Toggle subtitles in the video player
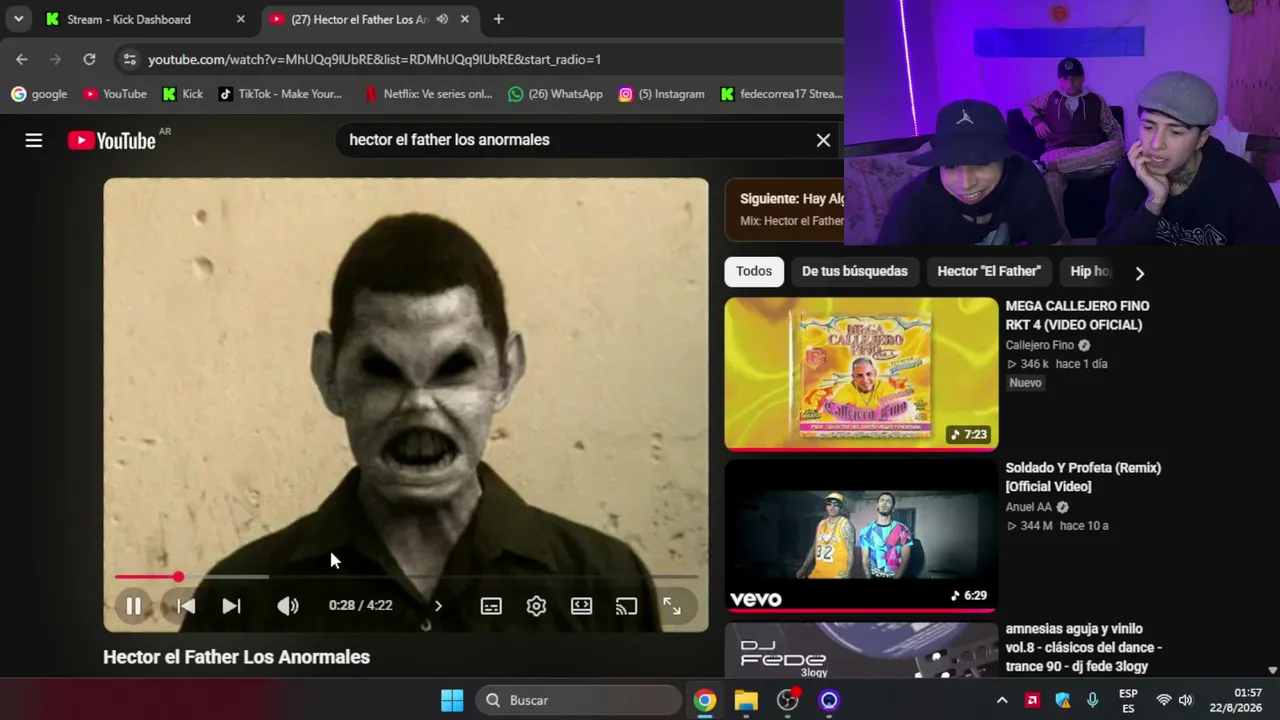The image size is (1280, 720). (x=491, y=606)
